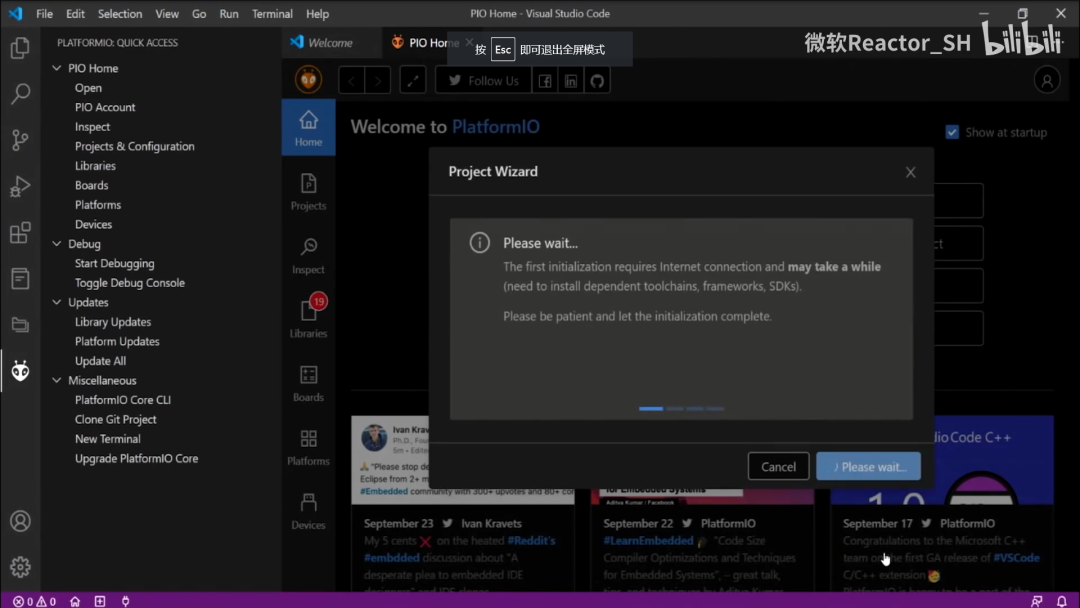This screenshot has width=1080, height=608.
Task: Click the plug serial port icon in status bar
Action: pos(125,601)
